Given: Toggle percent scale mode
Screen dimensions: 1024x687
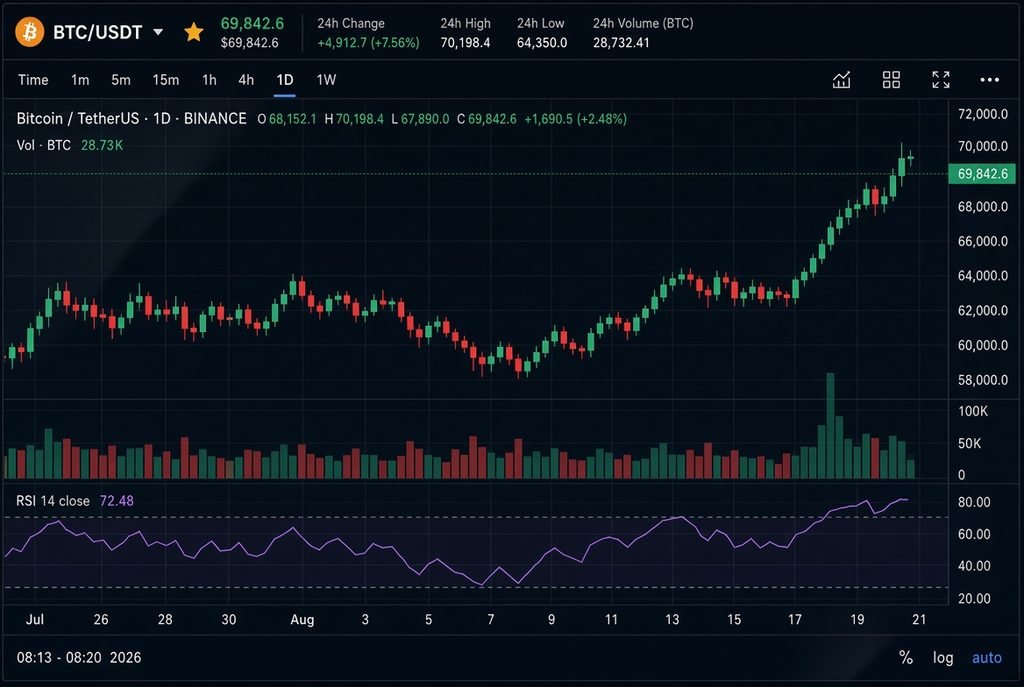Looking at the screenshot, I should [x=905, y=658].
